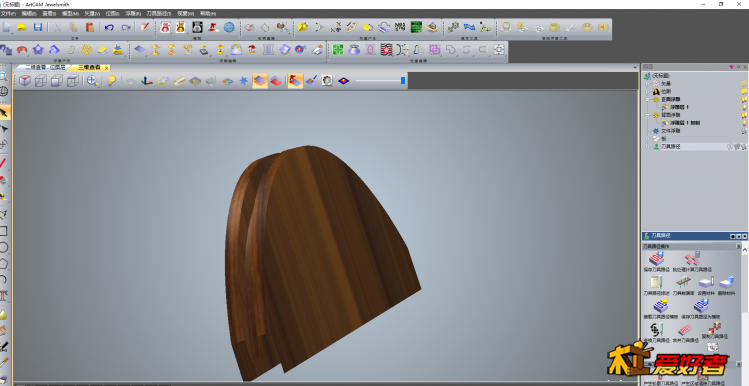Click the star shape relief icon
Viewport: 749px width, 386px height.
tap(38, 49)
